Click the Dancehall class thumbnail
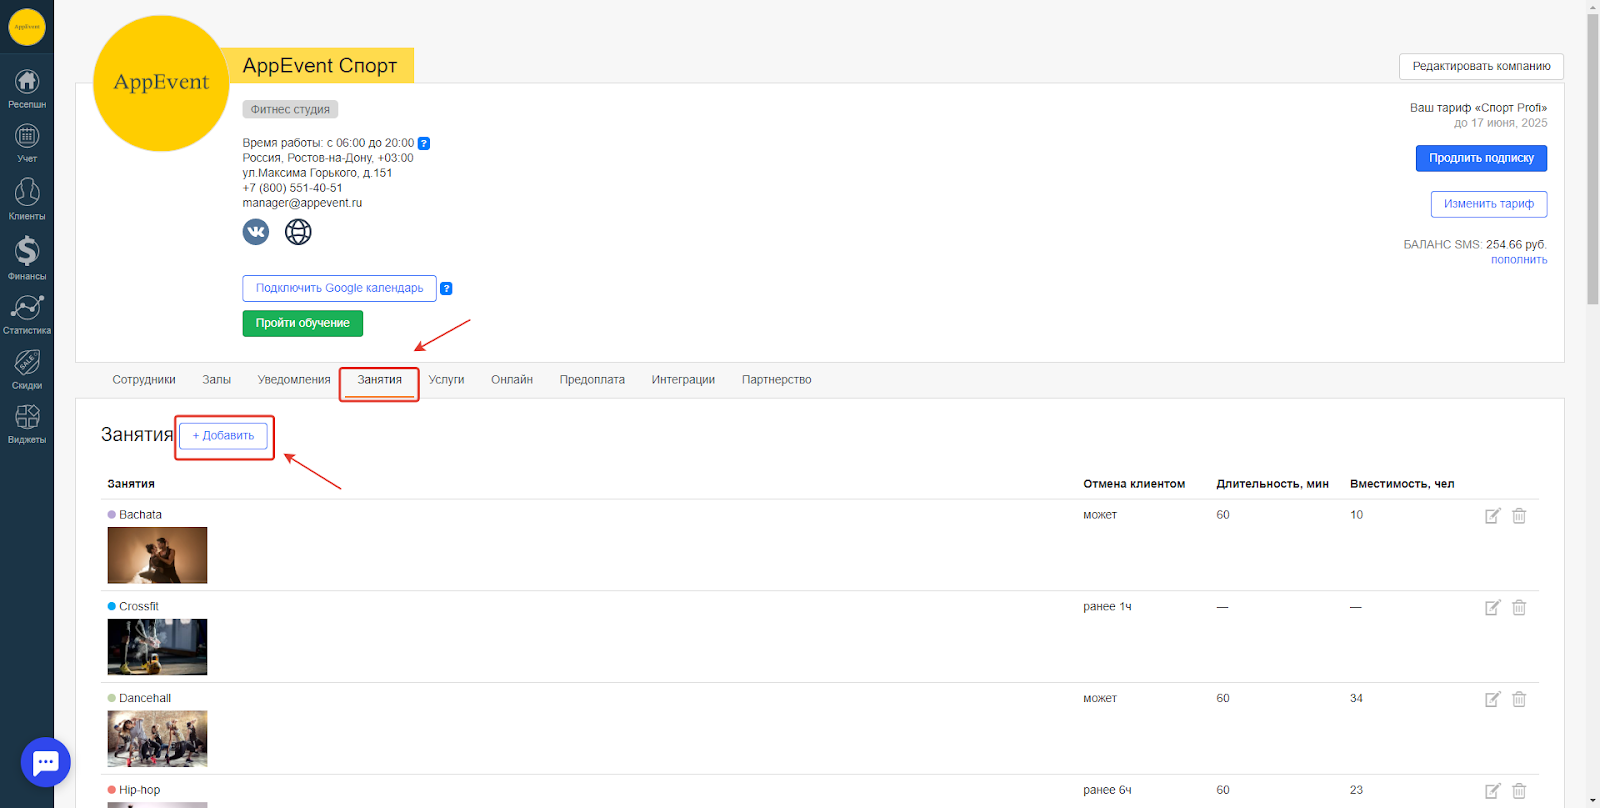Screen dimensions: 1600x808 [x=157, y=739]
